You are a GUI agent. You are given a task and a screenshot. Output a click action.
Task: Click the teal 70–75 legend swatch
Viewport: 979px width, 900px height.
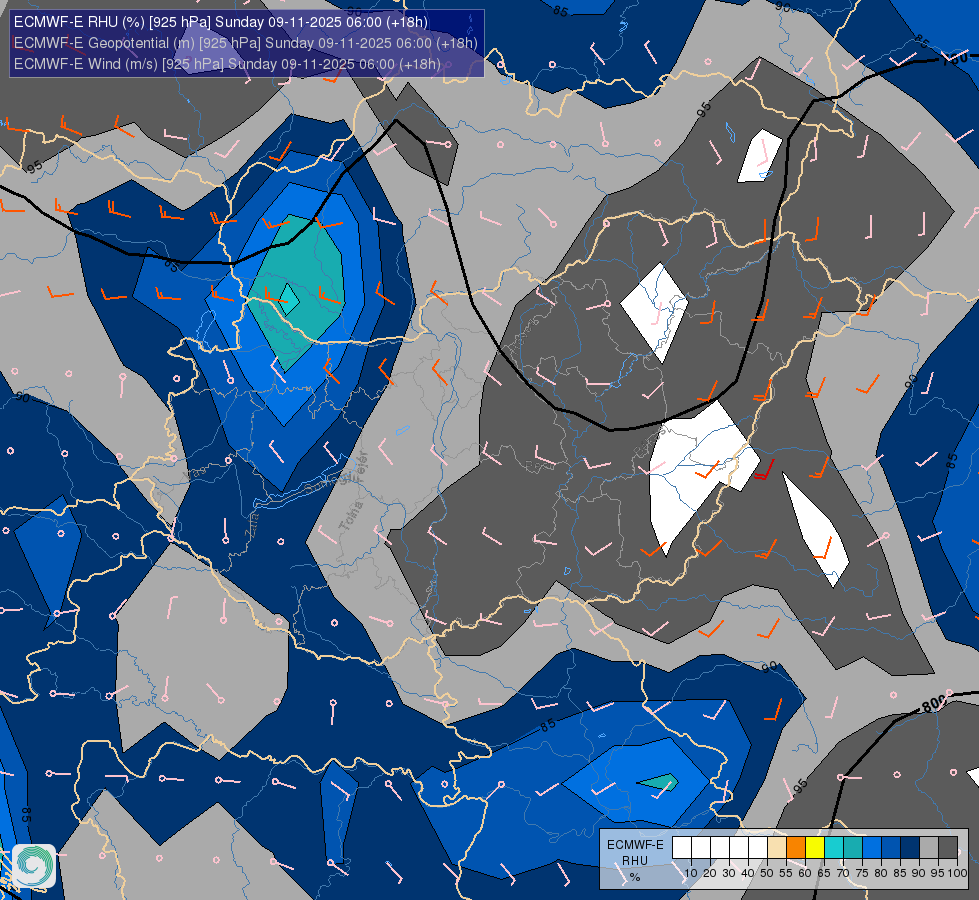pos(853,848)
